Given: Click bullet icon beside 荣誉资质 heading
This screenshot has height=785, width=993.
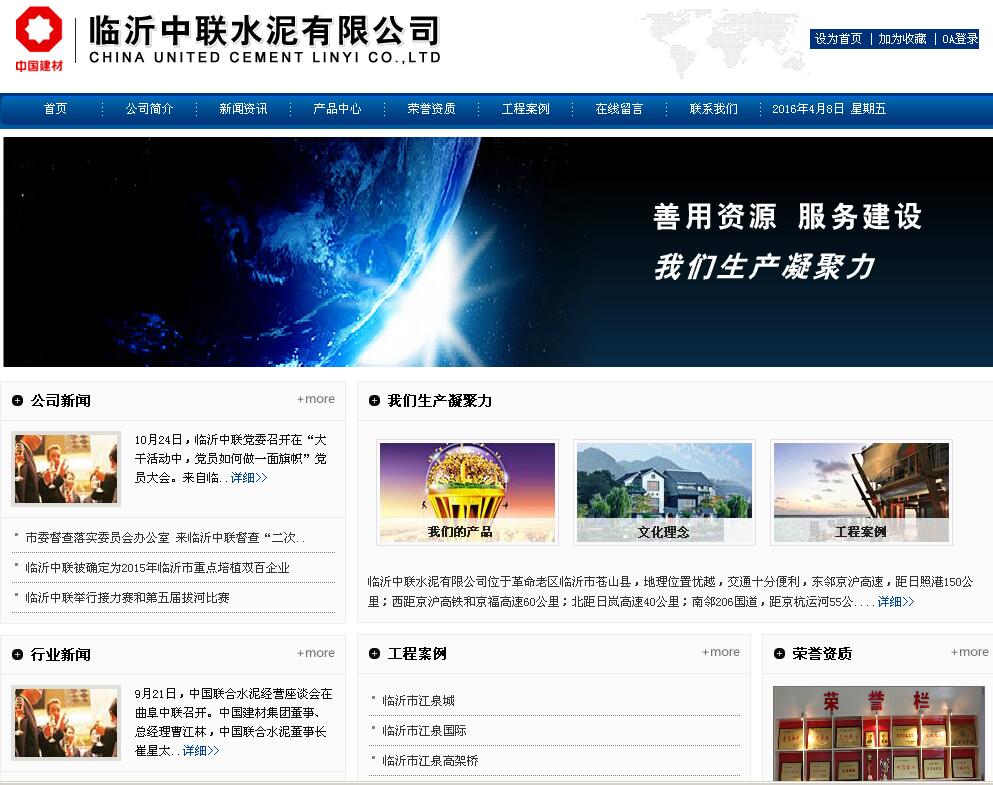Looking at the screenshot, I should [x=780, y=654].
